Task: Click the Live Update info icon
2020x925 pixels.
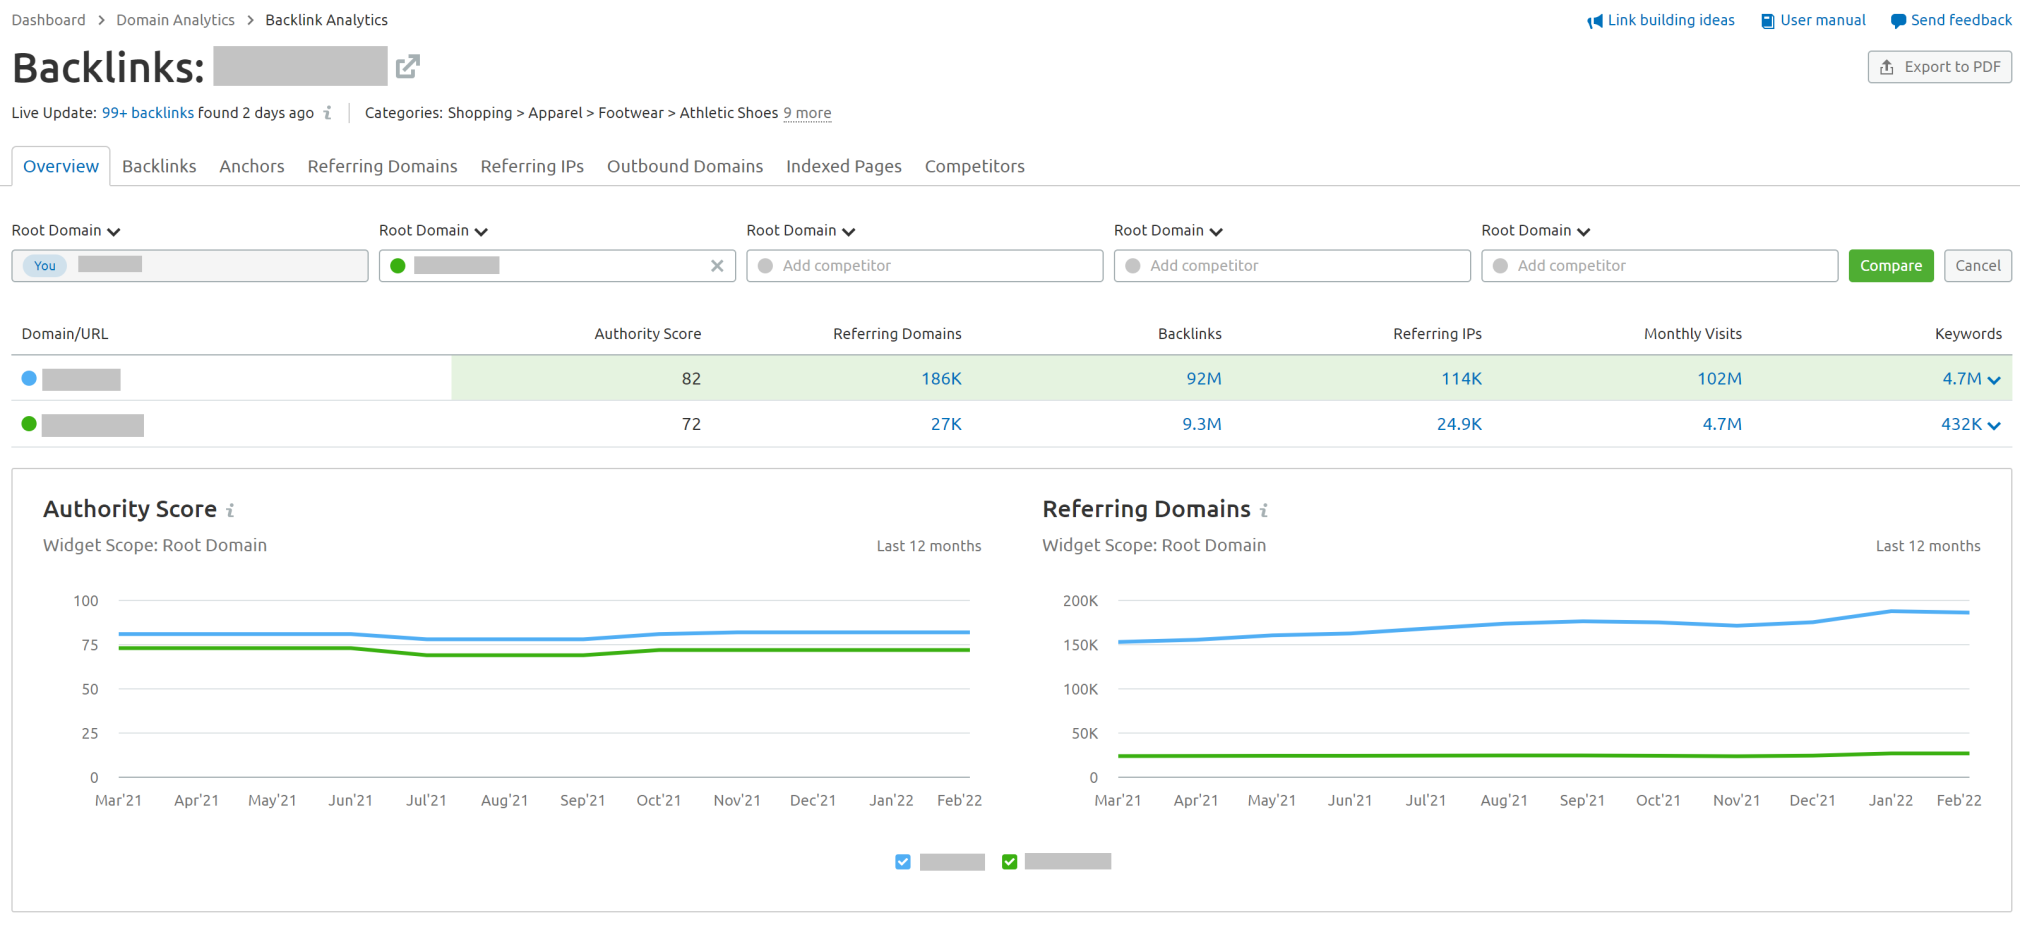Action: coord(327,113)
